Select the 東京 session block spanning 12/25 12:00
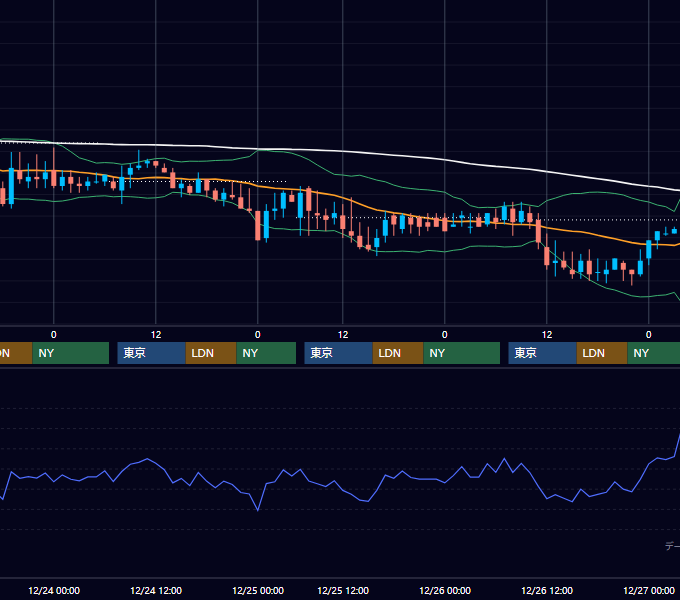680x600 pixels. (x=339, y=353)
